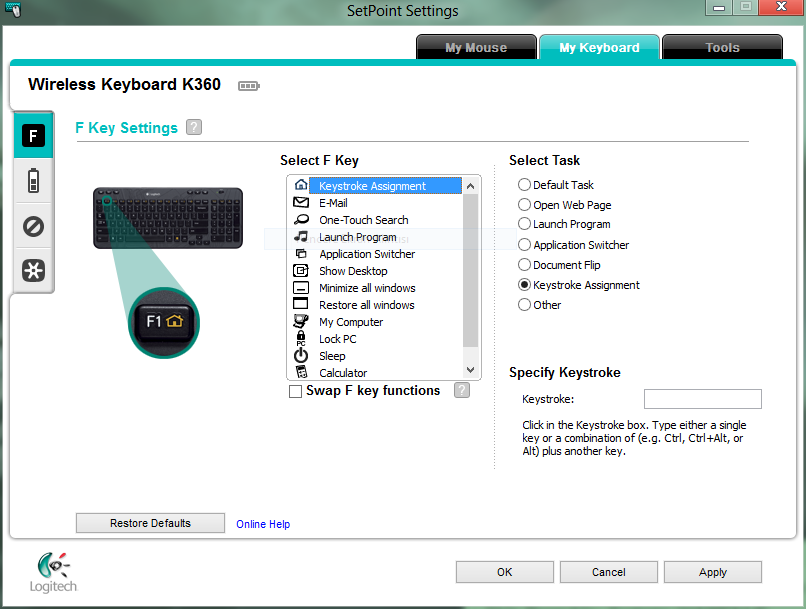Click the help icon beside F Key Settings
This screenshot has width=806, height=609.
(x=194, y=127)
